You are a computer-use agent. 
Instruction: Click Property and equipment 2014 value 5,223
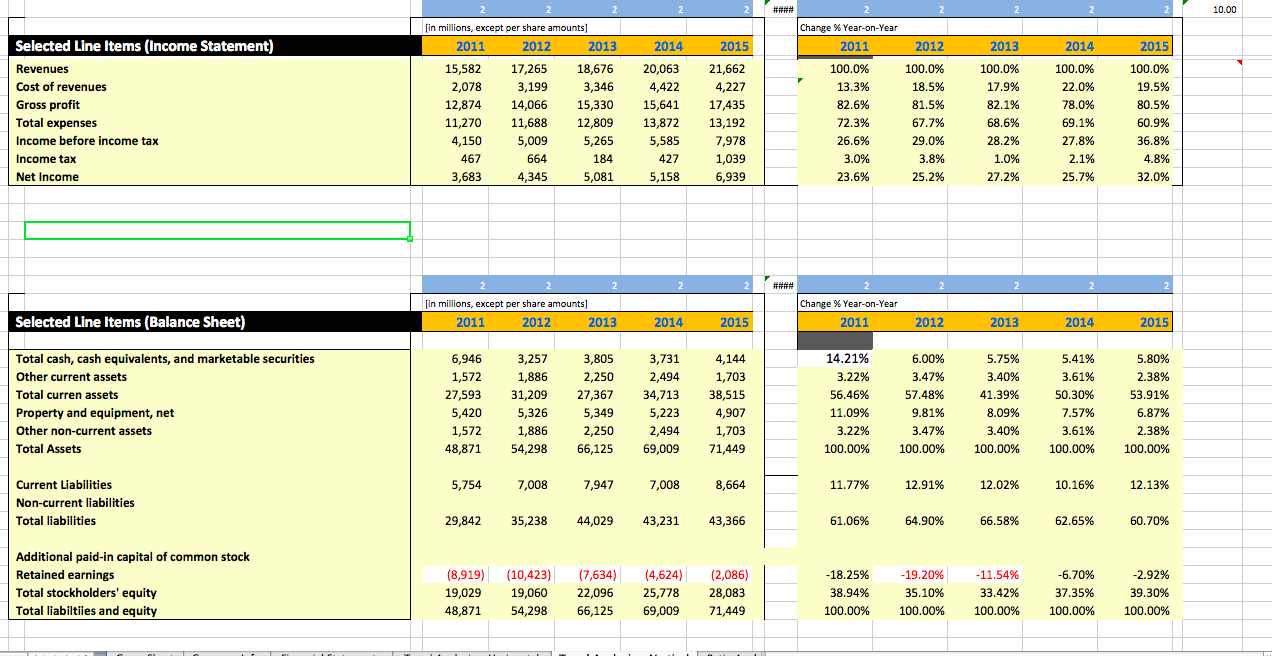666,413
